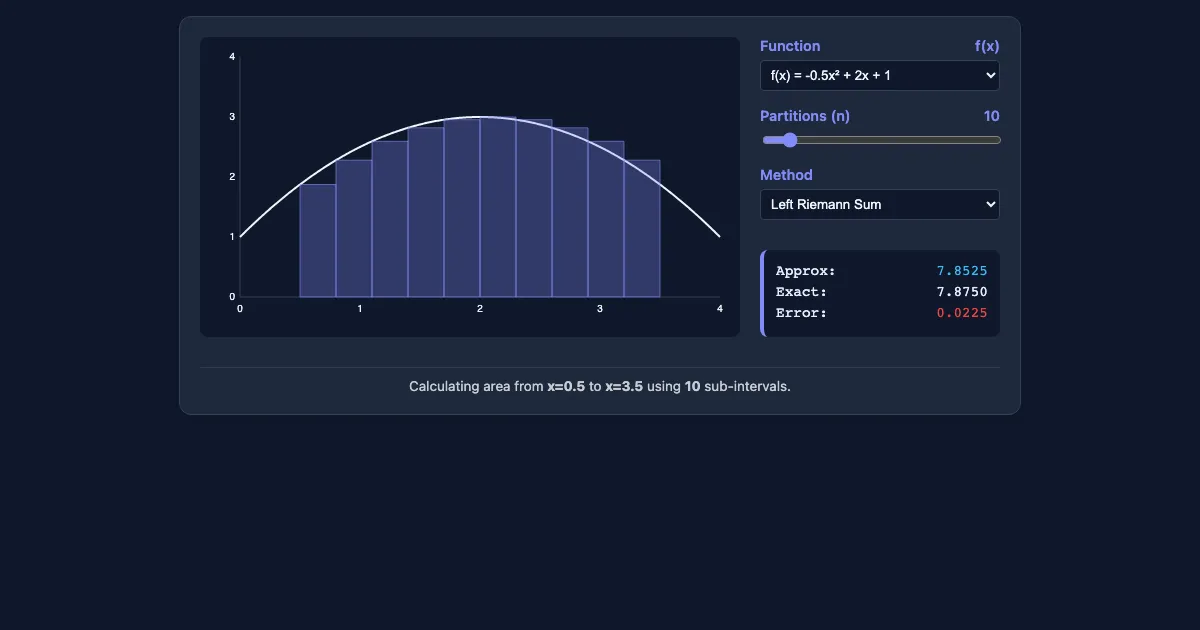Click the first Riemann rectangle at x=0.5
Screen dimensions: 1200x630
point(318,241)
